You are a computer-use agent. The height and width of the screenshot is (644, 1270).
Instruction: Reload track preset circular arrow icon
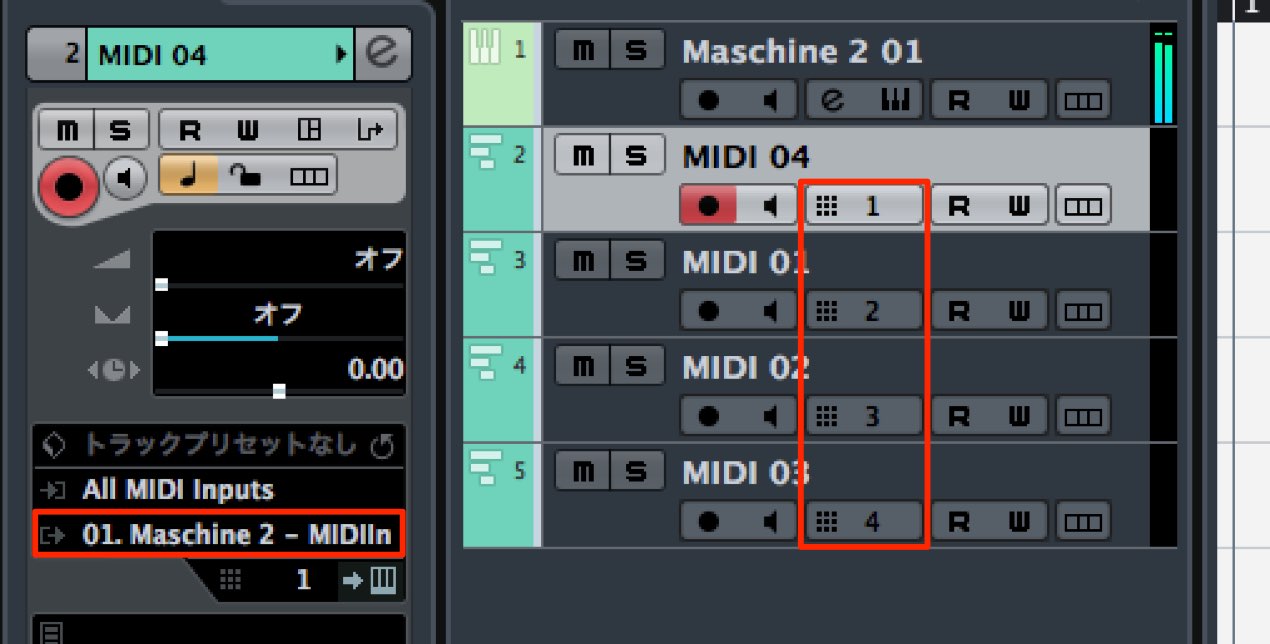tap(381, 446)
